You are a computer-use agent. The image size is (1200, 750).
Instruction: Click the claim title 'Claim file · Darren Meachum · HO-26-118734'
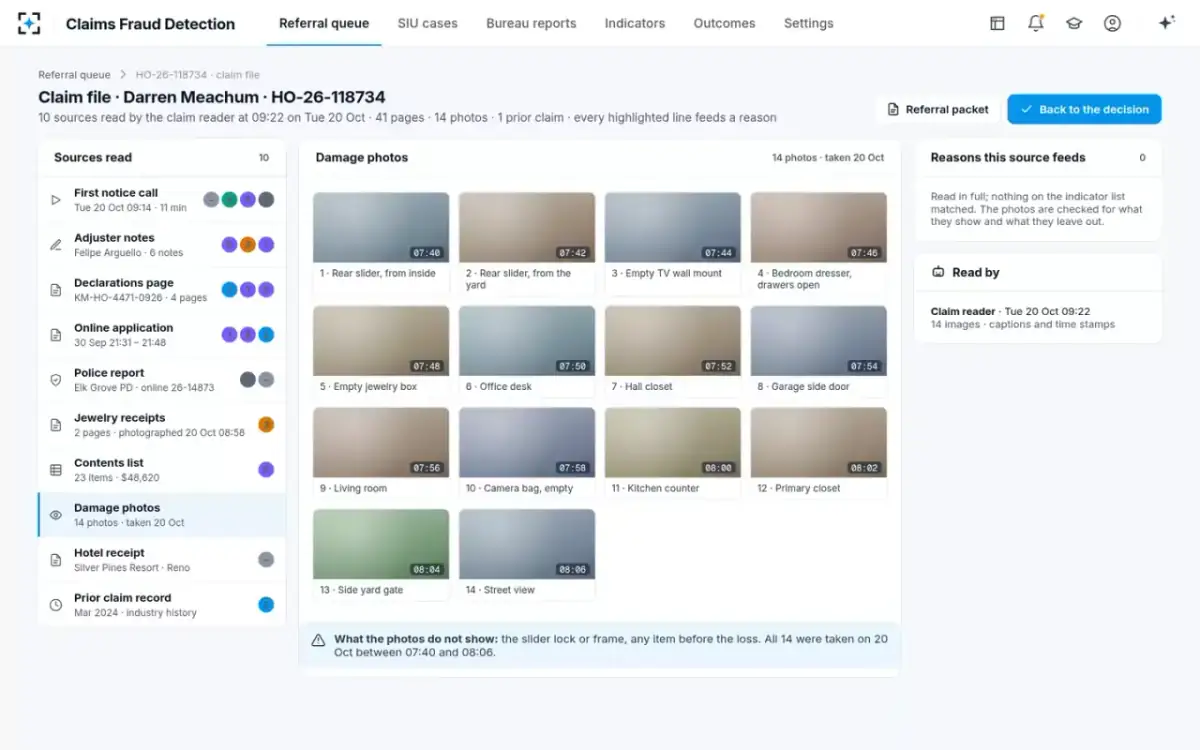(212, 97)
